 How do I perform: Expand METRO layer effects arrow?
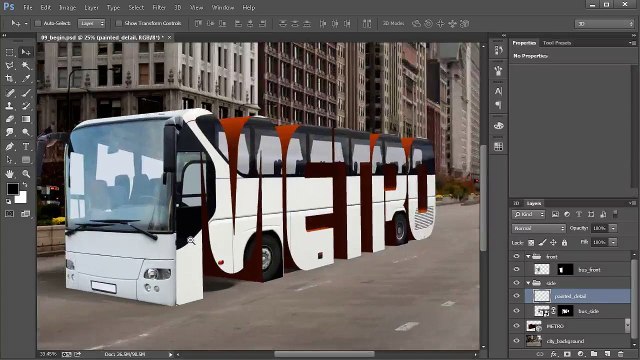(628, 326)
